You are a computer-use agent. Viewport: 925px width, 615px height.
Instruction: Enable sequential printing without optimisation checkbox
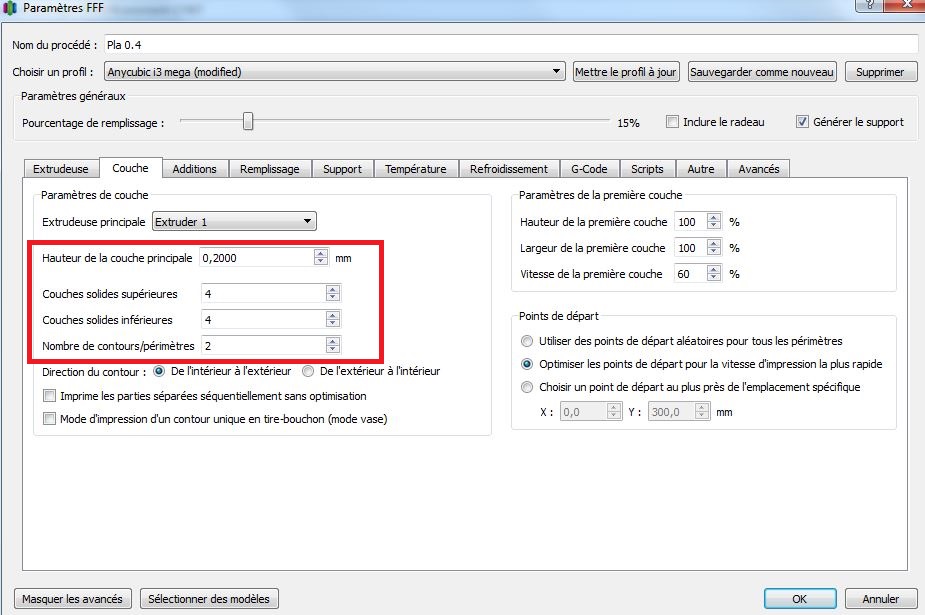click(x=50, y=396)
